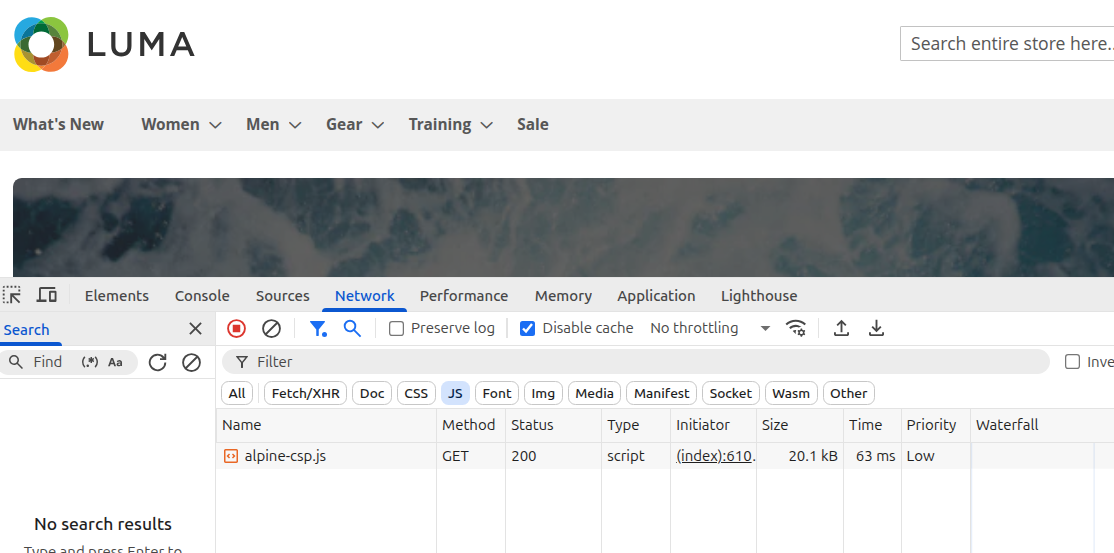Import HAR file upload icon
Image resolution: width=1114 pixels, height=553 pixels.
(x=841, y=328)
